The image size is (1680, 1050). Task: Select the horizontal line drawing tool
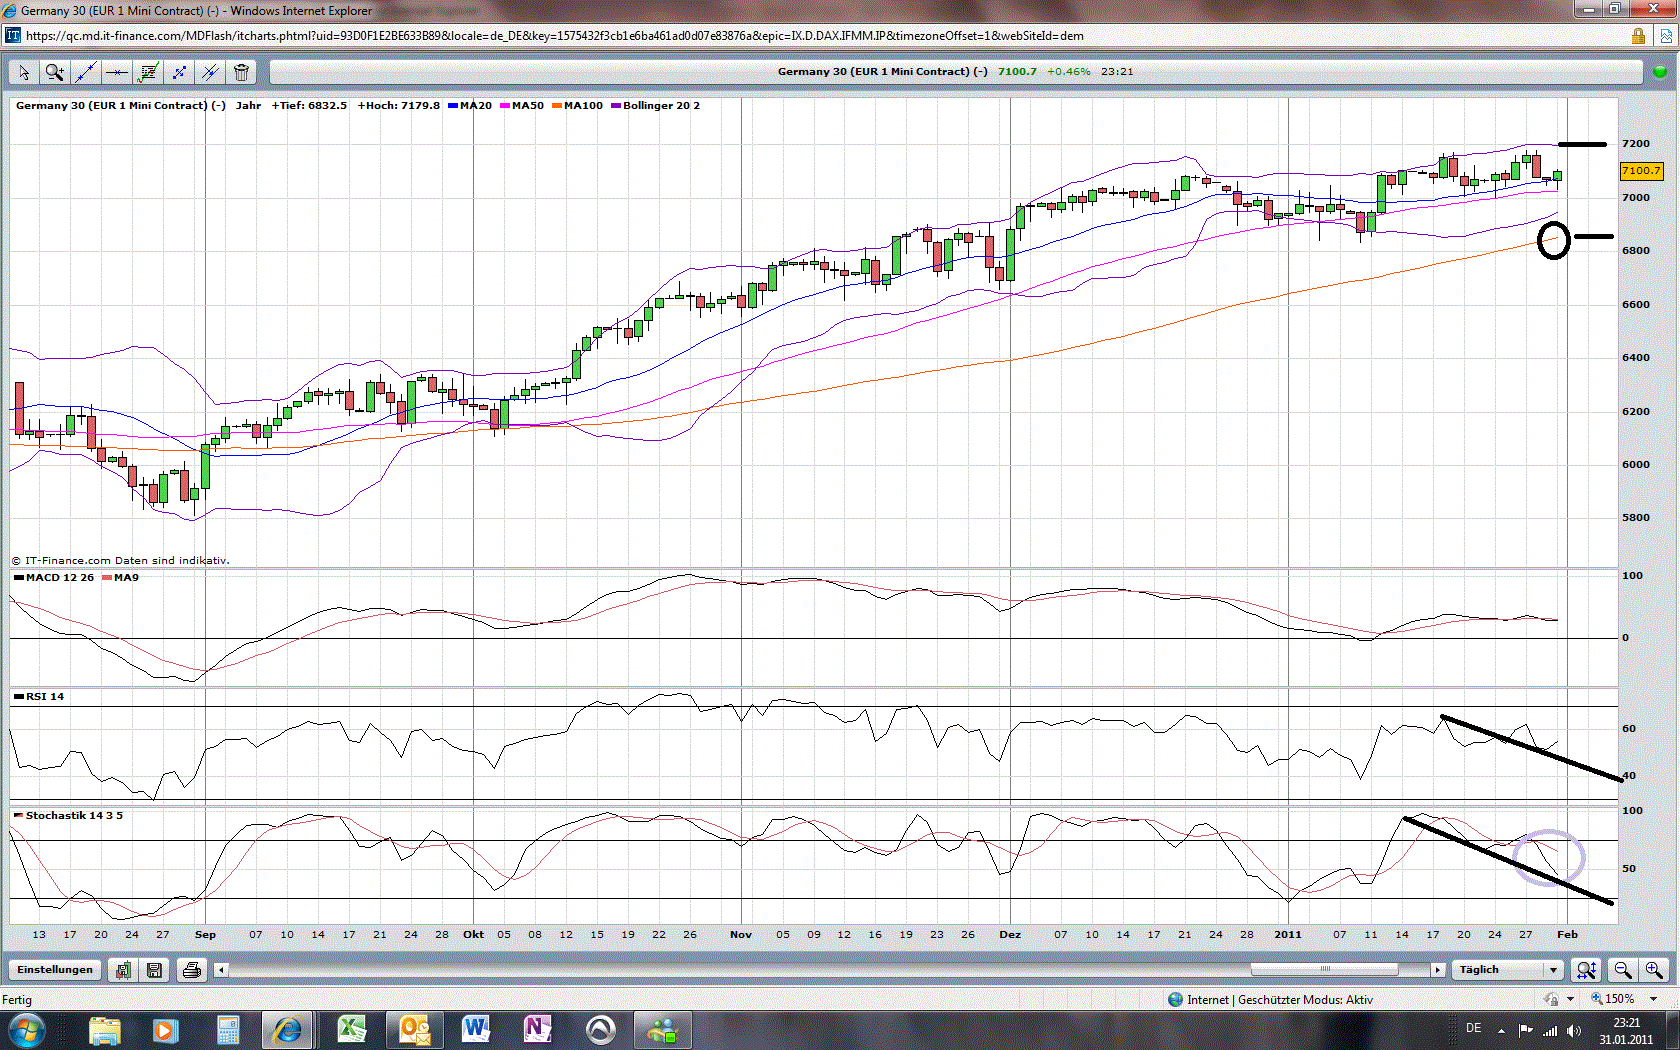pyautogui.click(x=117, y=72)
